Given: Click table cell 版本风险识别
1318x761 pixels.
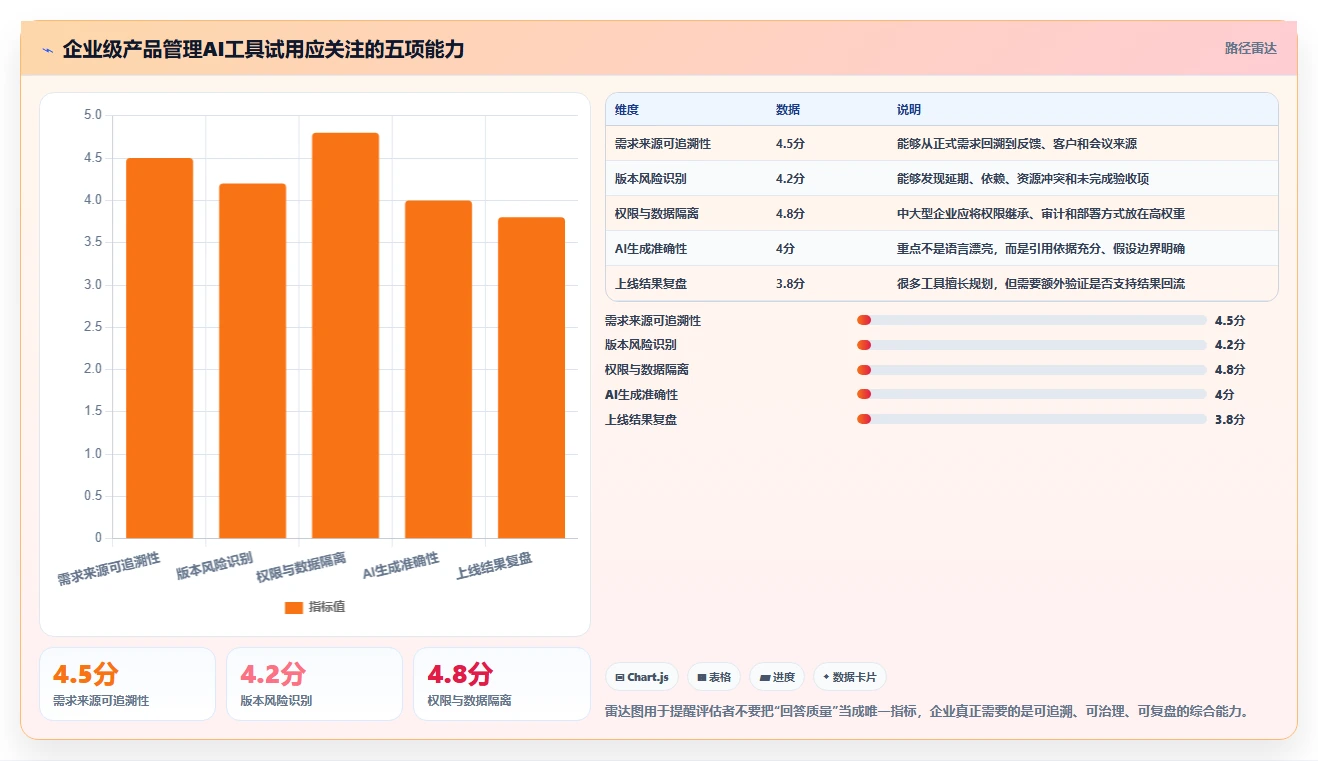Looking at the screenshot, I should coord(651,179).
